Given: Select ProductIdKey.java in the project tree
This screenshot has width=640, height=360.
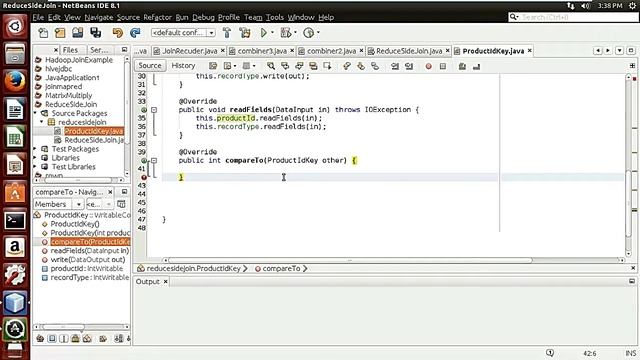Looking at the screenshot, I should coord(93,131).
